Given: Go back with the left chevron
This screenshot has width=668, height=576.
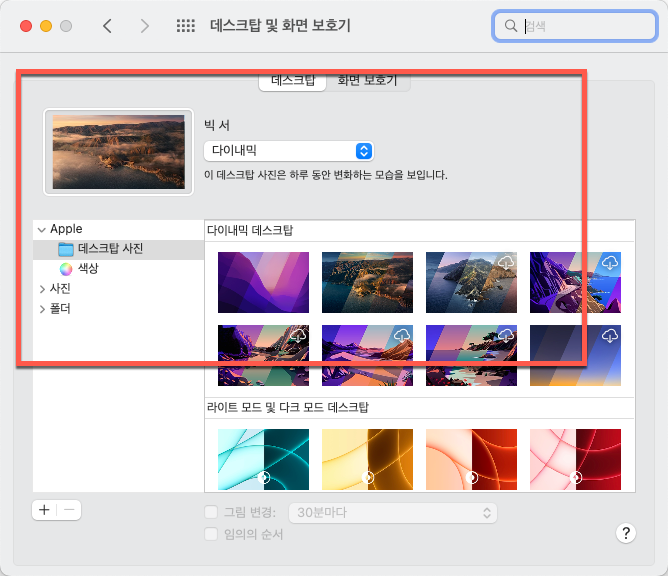Looking at the screenshot, I should pos(107,26).
